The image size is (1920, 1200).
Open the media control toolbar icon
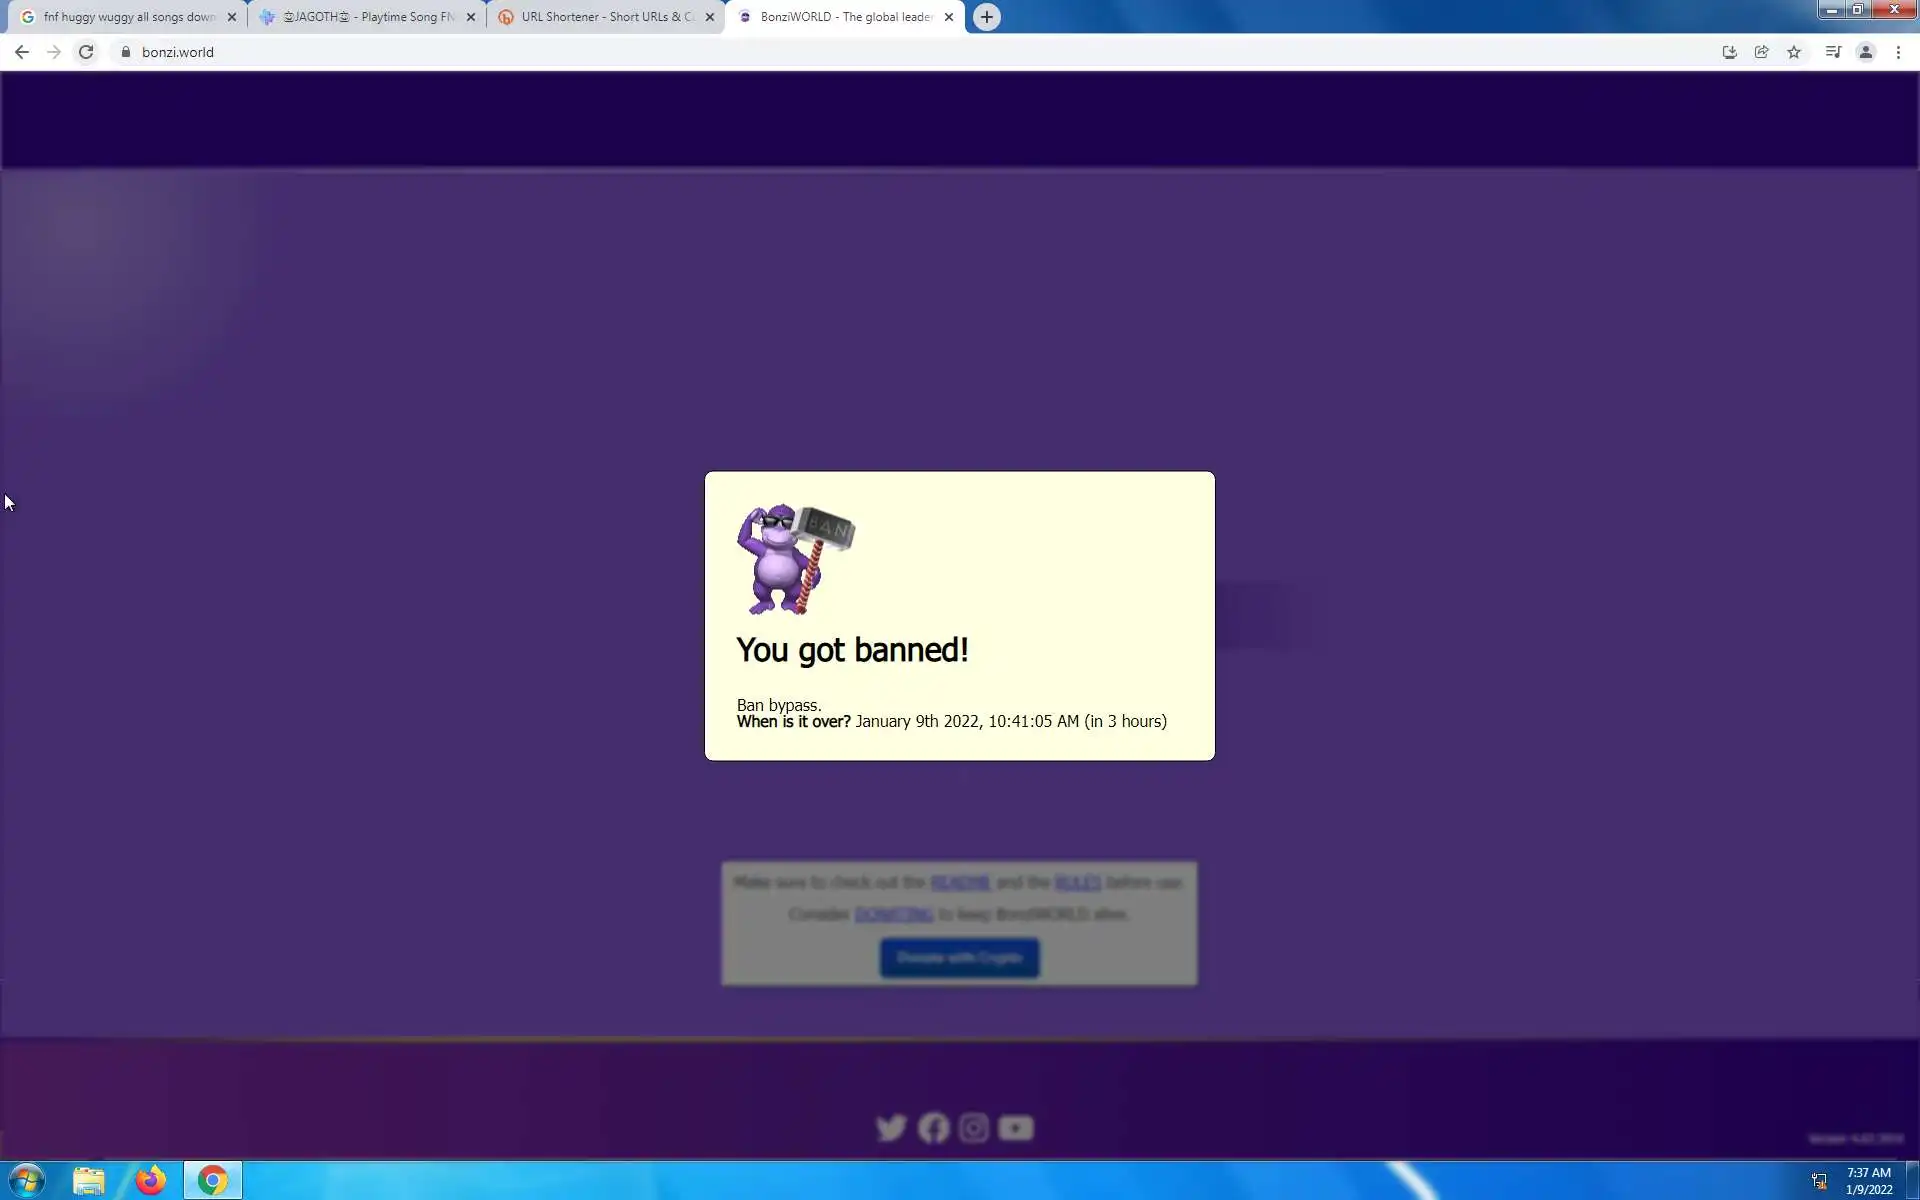(1833, 52)
